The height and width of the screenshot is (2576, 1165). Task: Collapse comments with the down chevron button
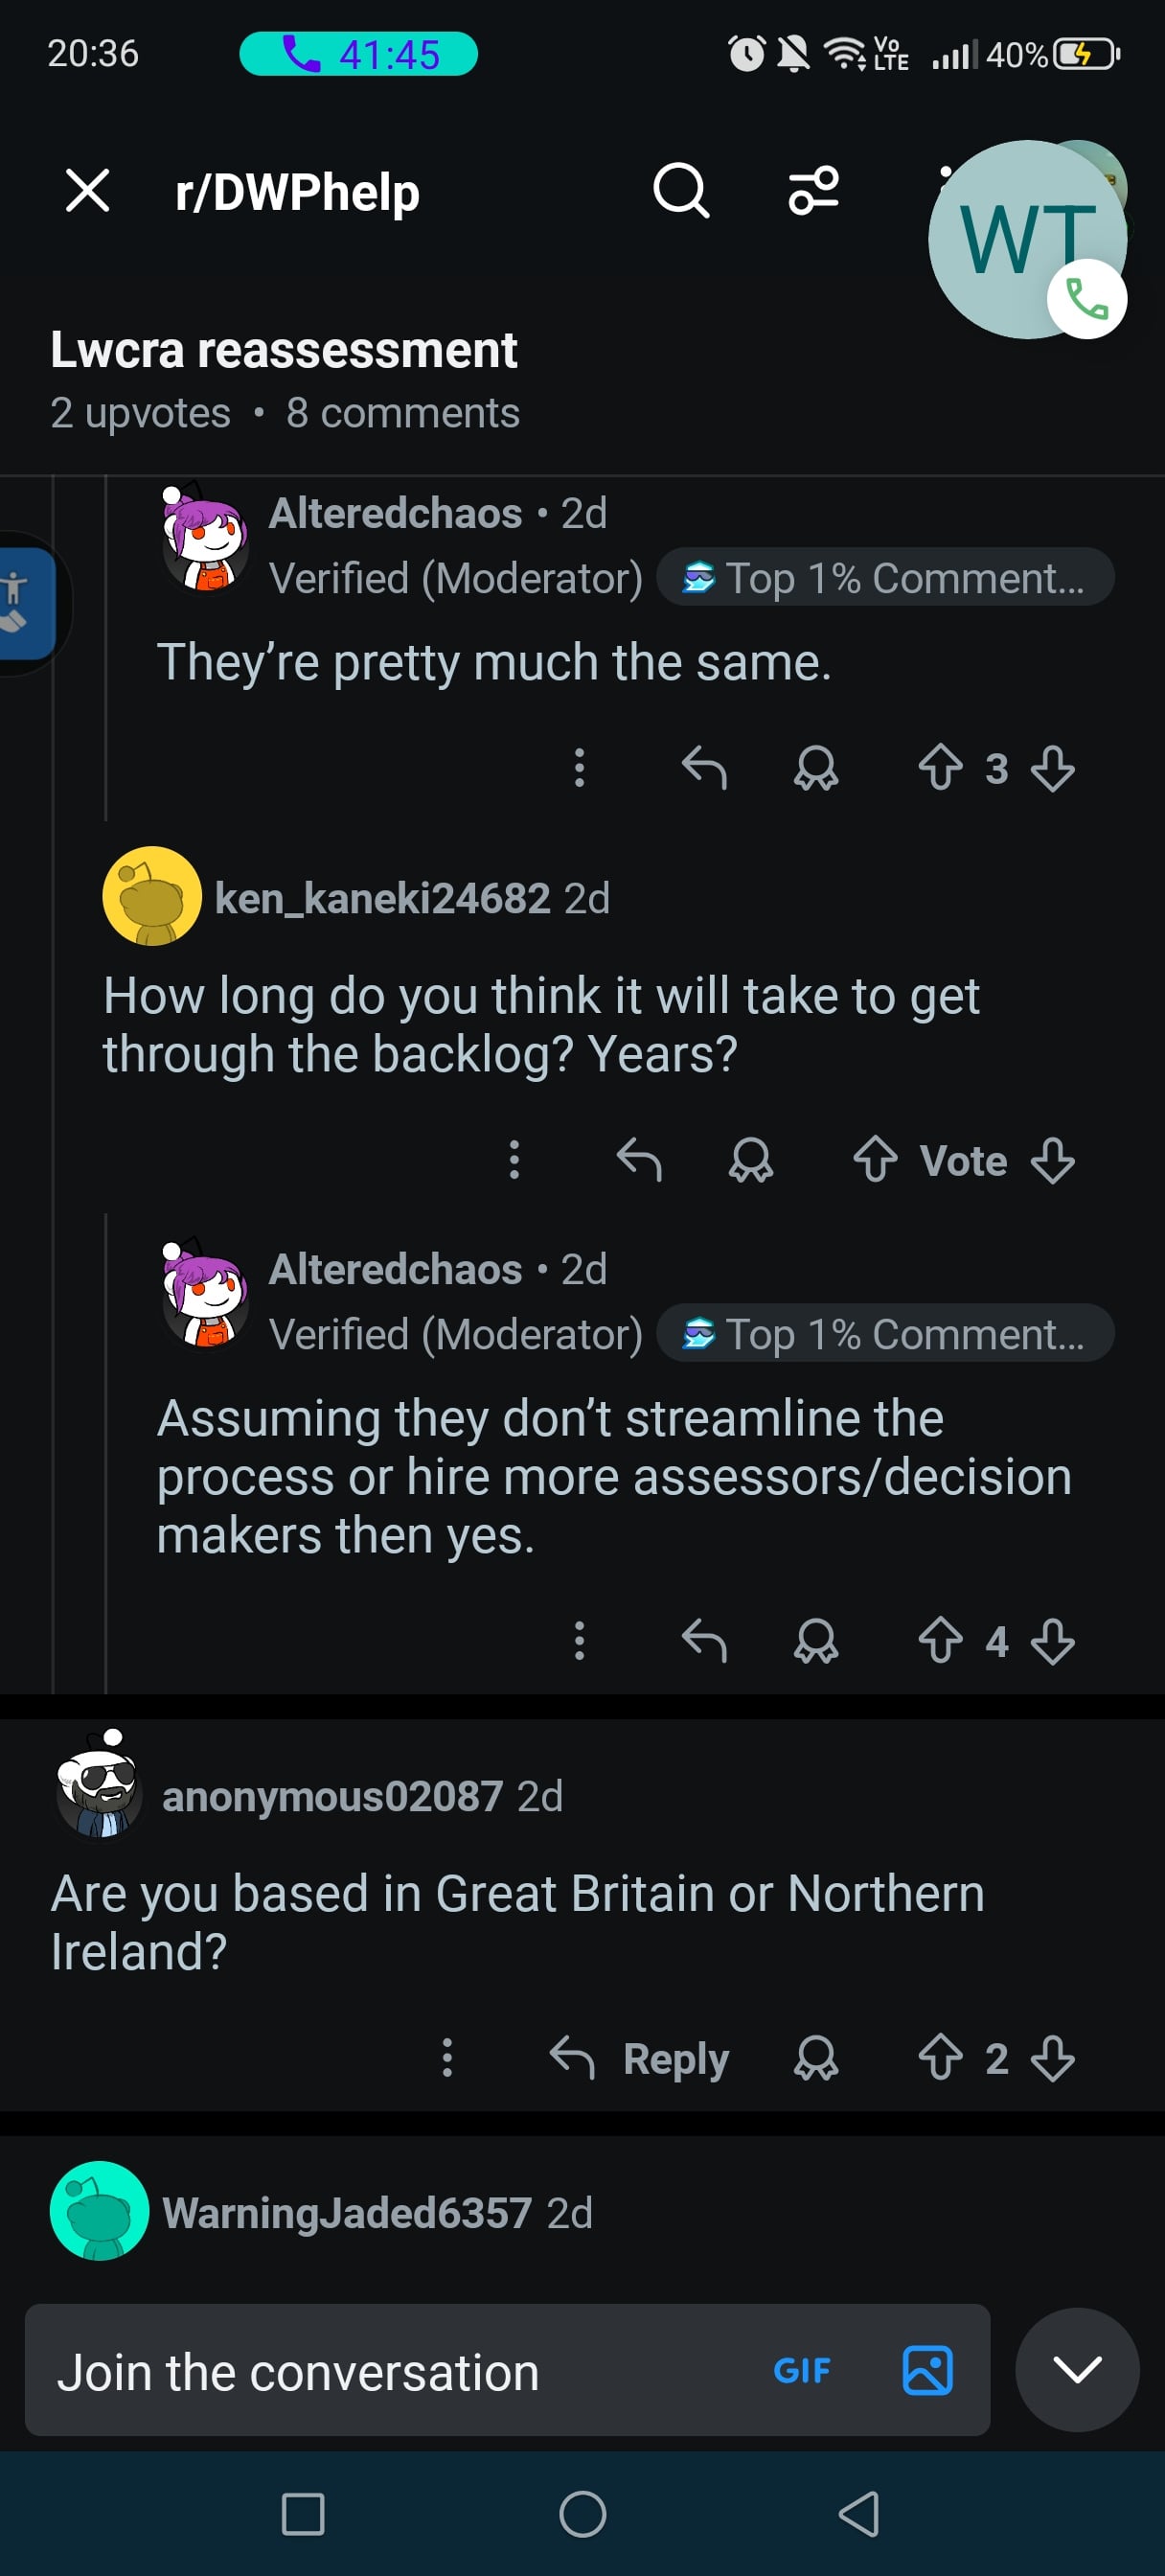tap(1077, 2369)
